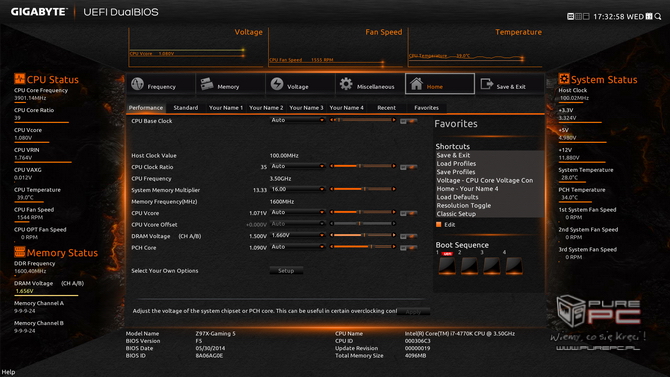Click the Classic Setup shortcut
This screenshot has width=670, height=377.
point(456,214)
